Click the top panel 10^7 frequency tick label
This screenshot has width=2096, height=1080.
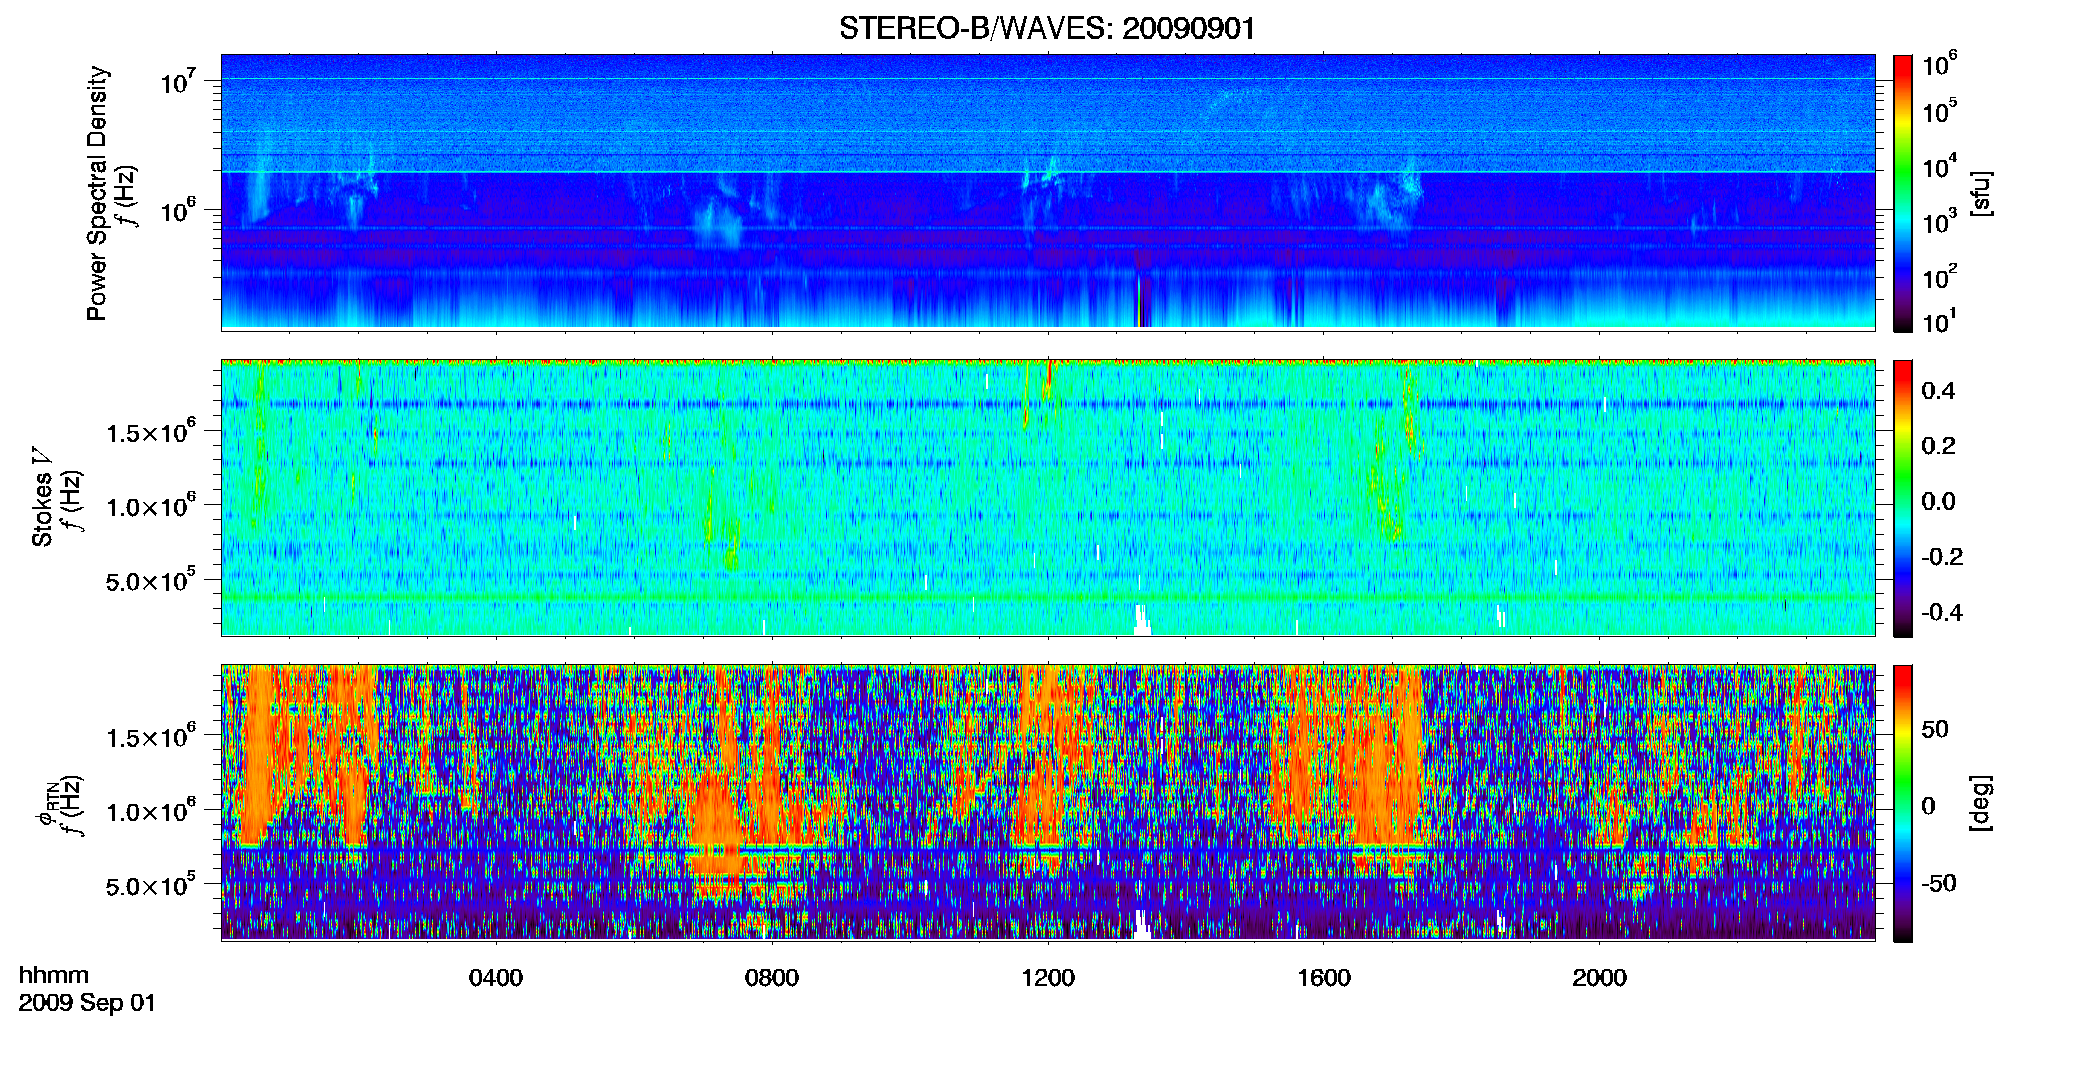(x=177, y=81)
